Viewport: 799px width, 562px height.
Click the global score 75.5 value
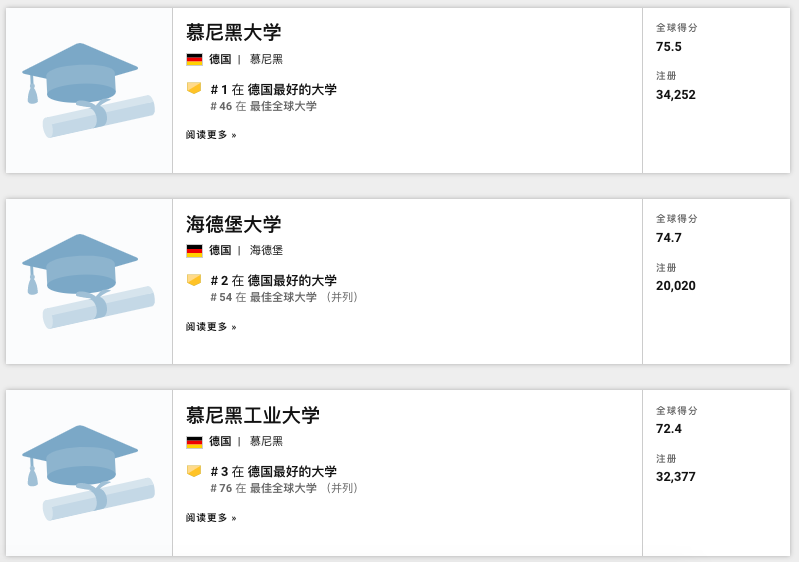669,47
